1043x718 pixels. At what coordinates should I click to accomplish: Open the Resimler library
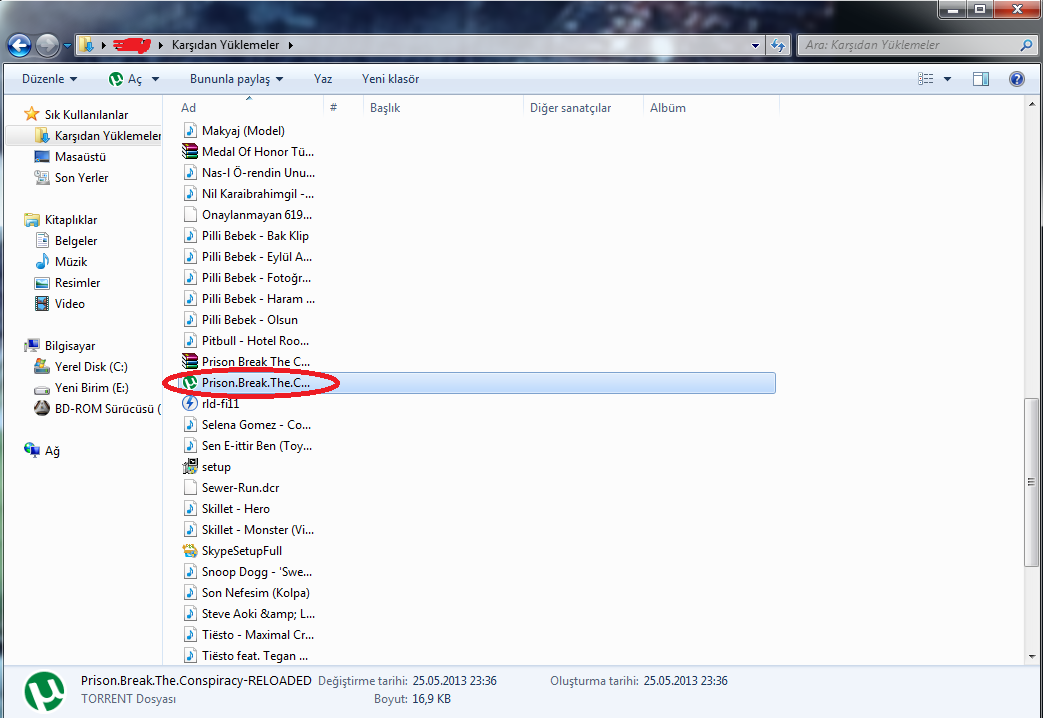click(67, 283)
